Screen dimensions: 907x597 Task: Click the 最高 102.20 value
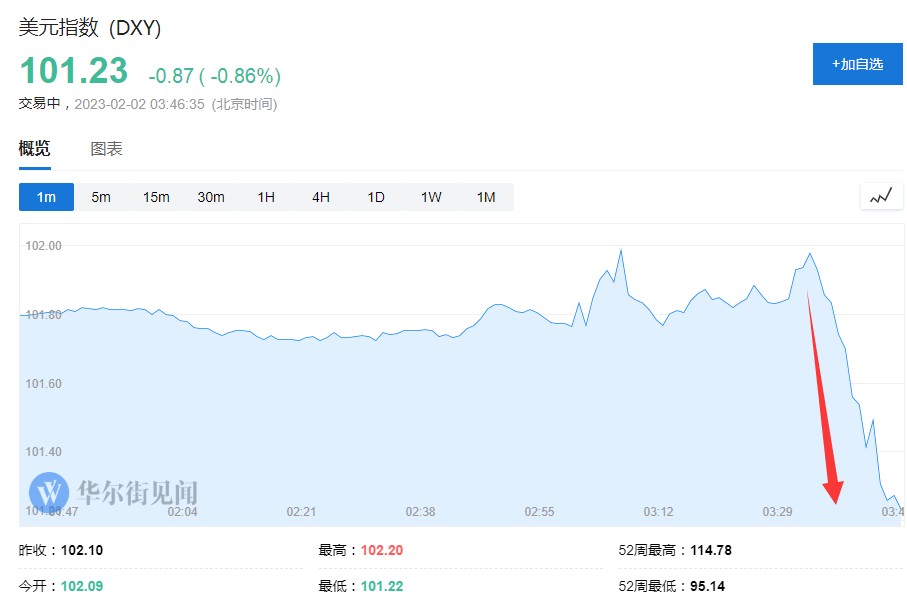tap(382, 551)
